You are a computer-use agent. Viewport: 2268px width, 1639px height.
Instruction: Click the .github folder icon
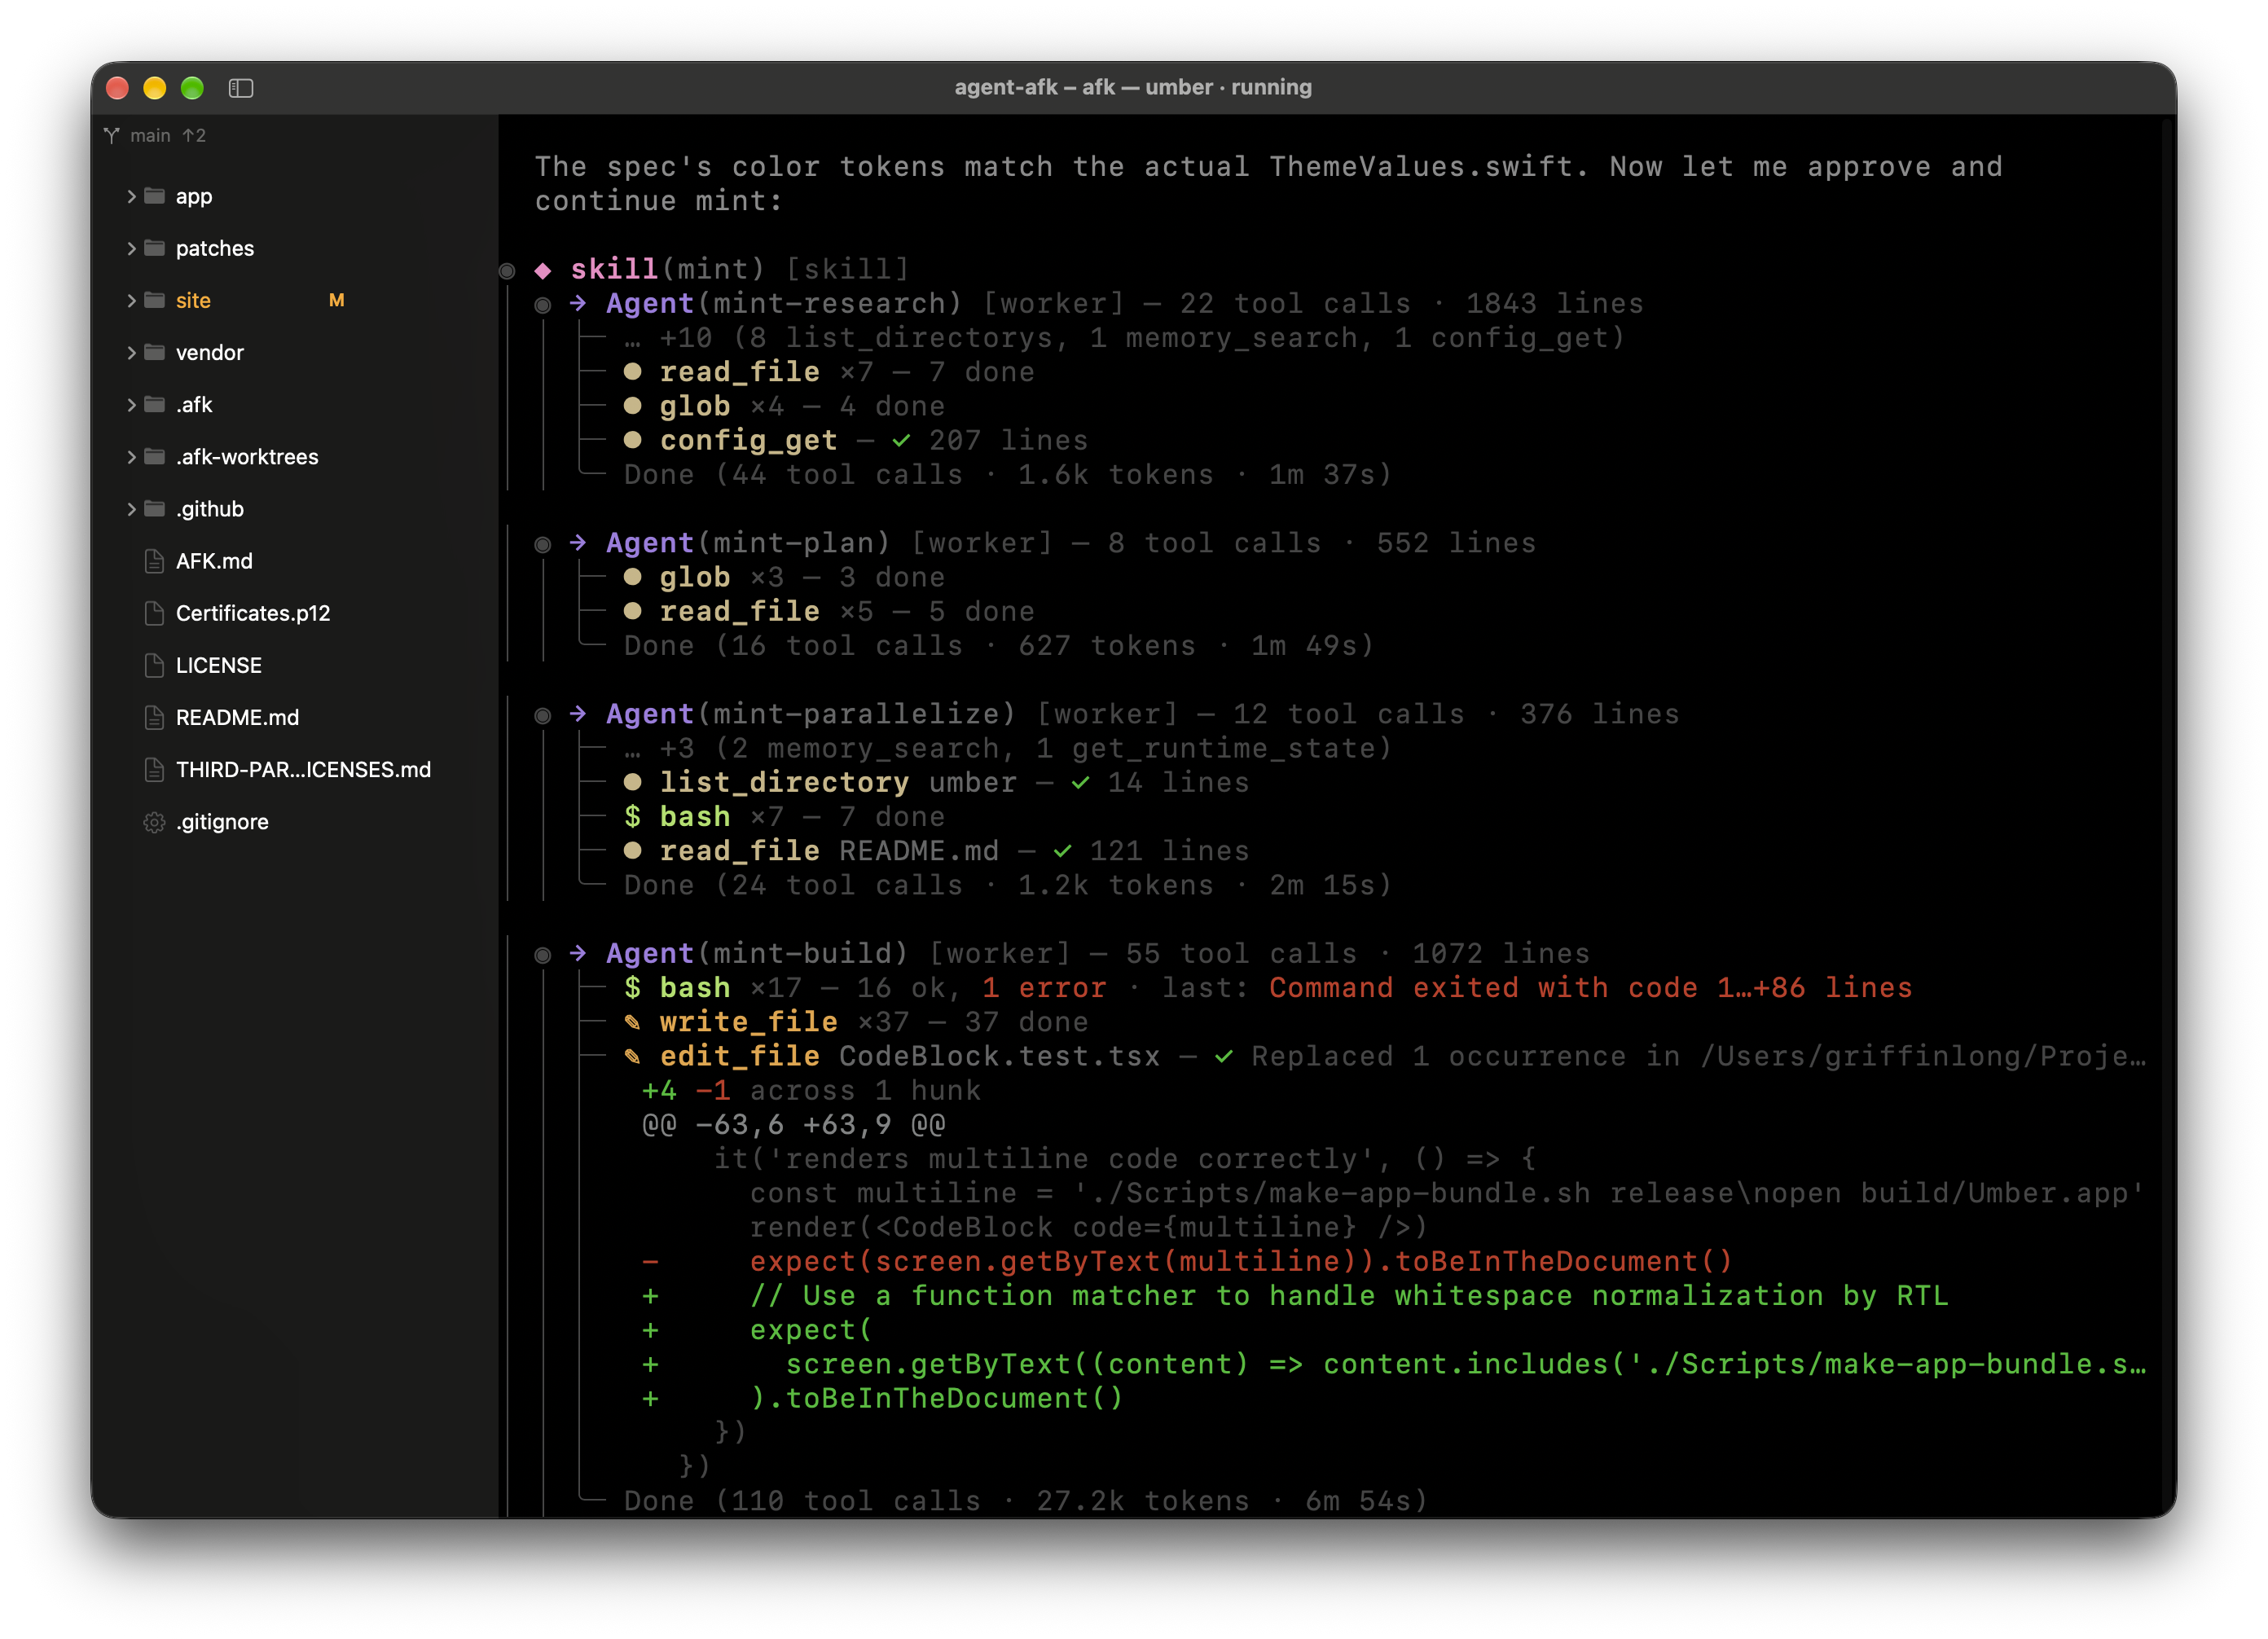tap(154, 509)
